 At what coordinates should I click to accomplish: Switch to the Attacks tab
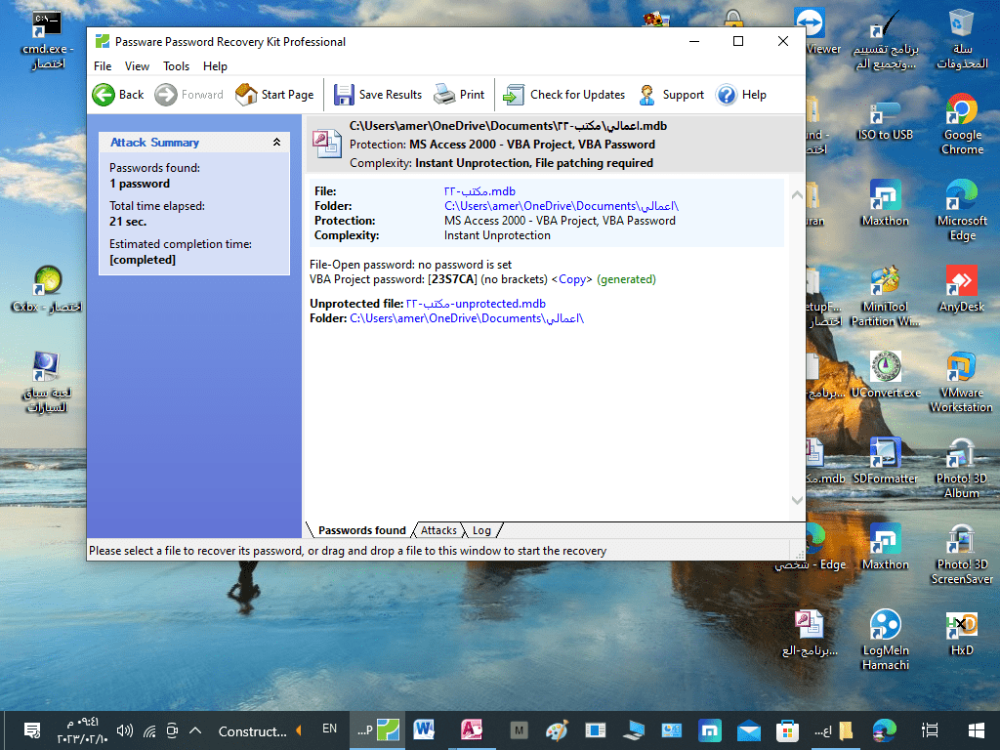439,530
